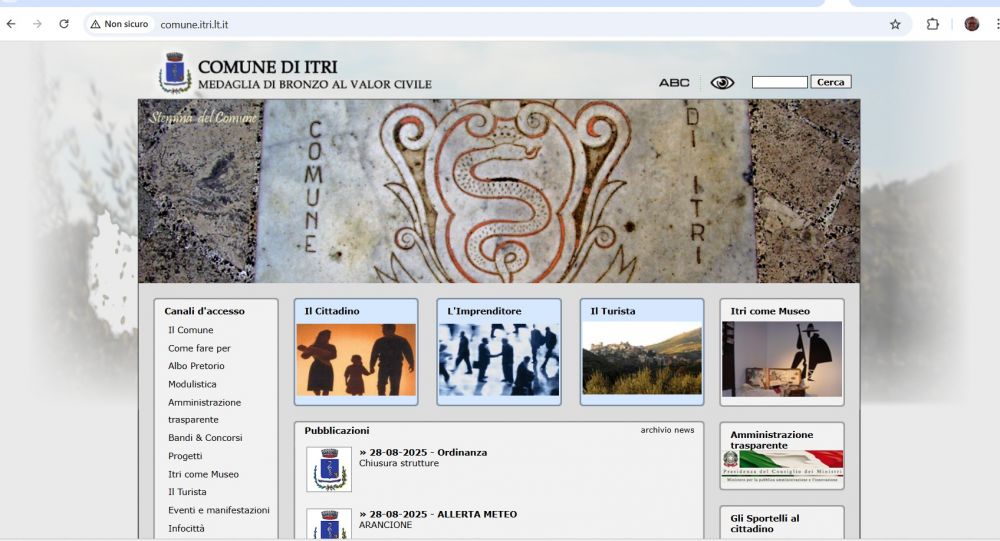Click the Il Cittadino heading
Screen dimensions: 1000x541
(332, 311)
